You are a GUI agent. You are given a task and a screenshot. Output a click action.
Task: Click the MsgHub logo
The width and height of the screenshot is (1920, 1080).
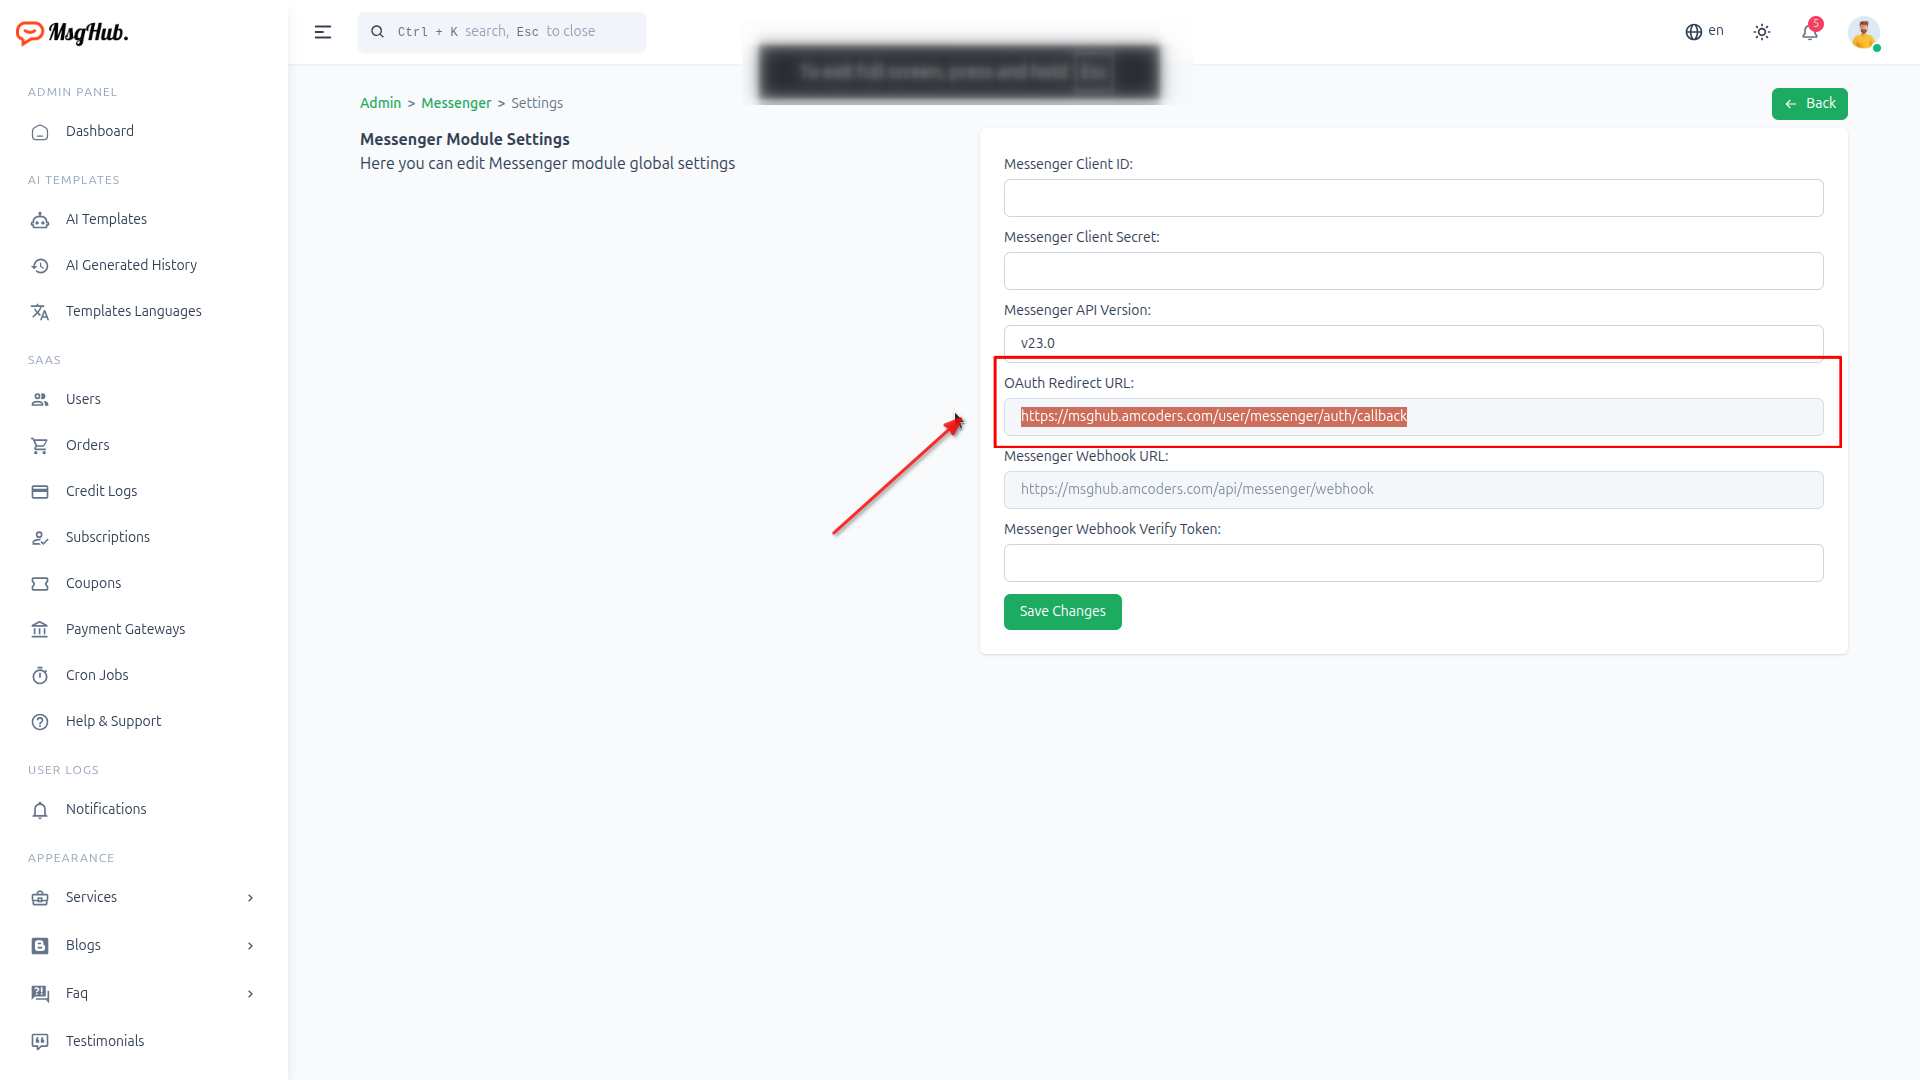pos(72,33)
